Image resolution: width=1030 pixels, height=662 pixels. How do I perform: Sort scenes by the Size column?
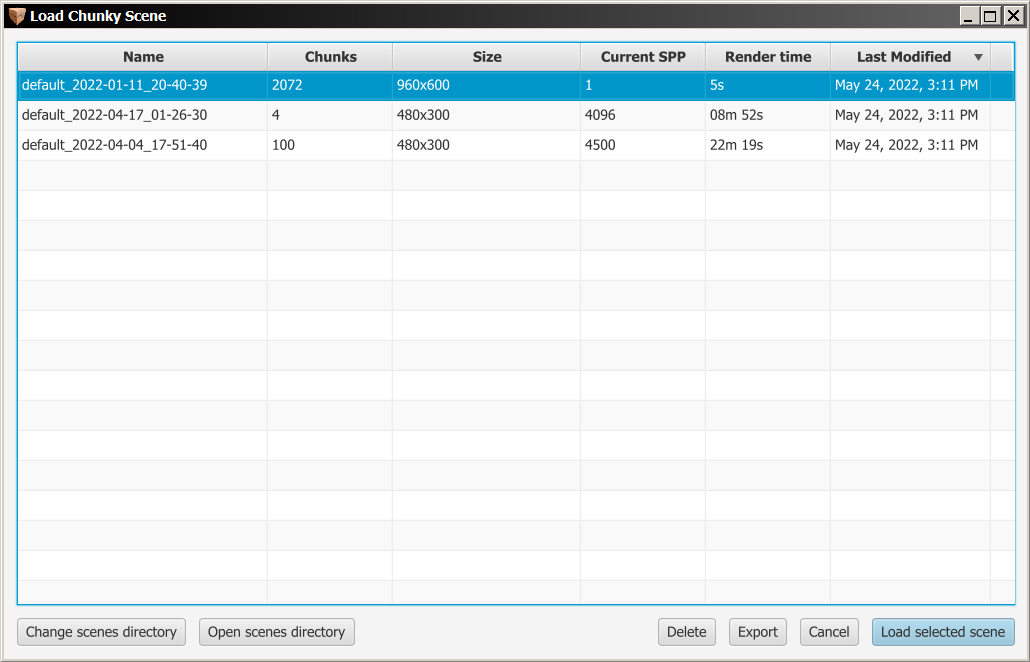(x=486, y=57)
